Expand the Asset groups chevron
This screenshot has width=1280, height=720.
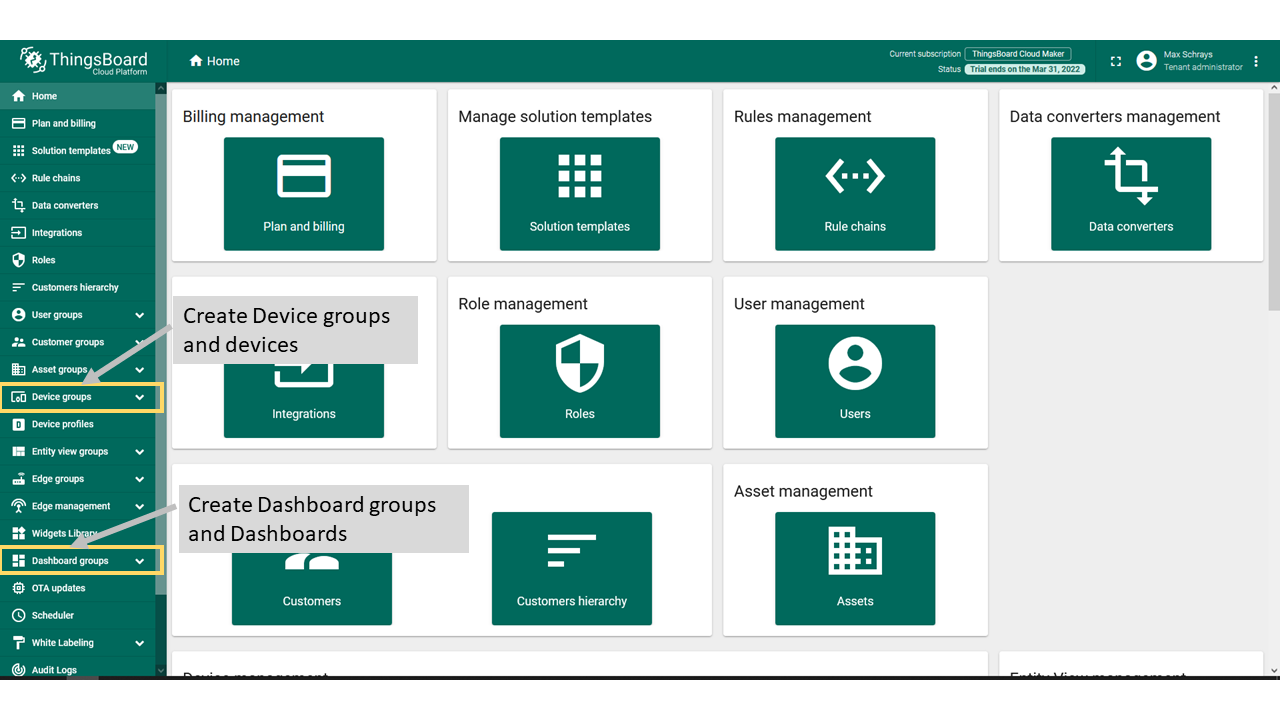click(x=140, y=370)
